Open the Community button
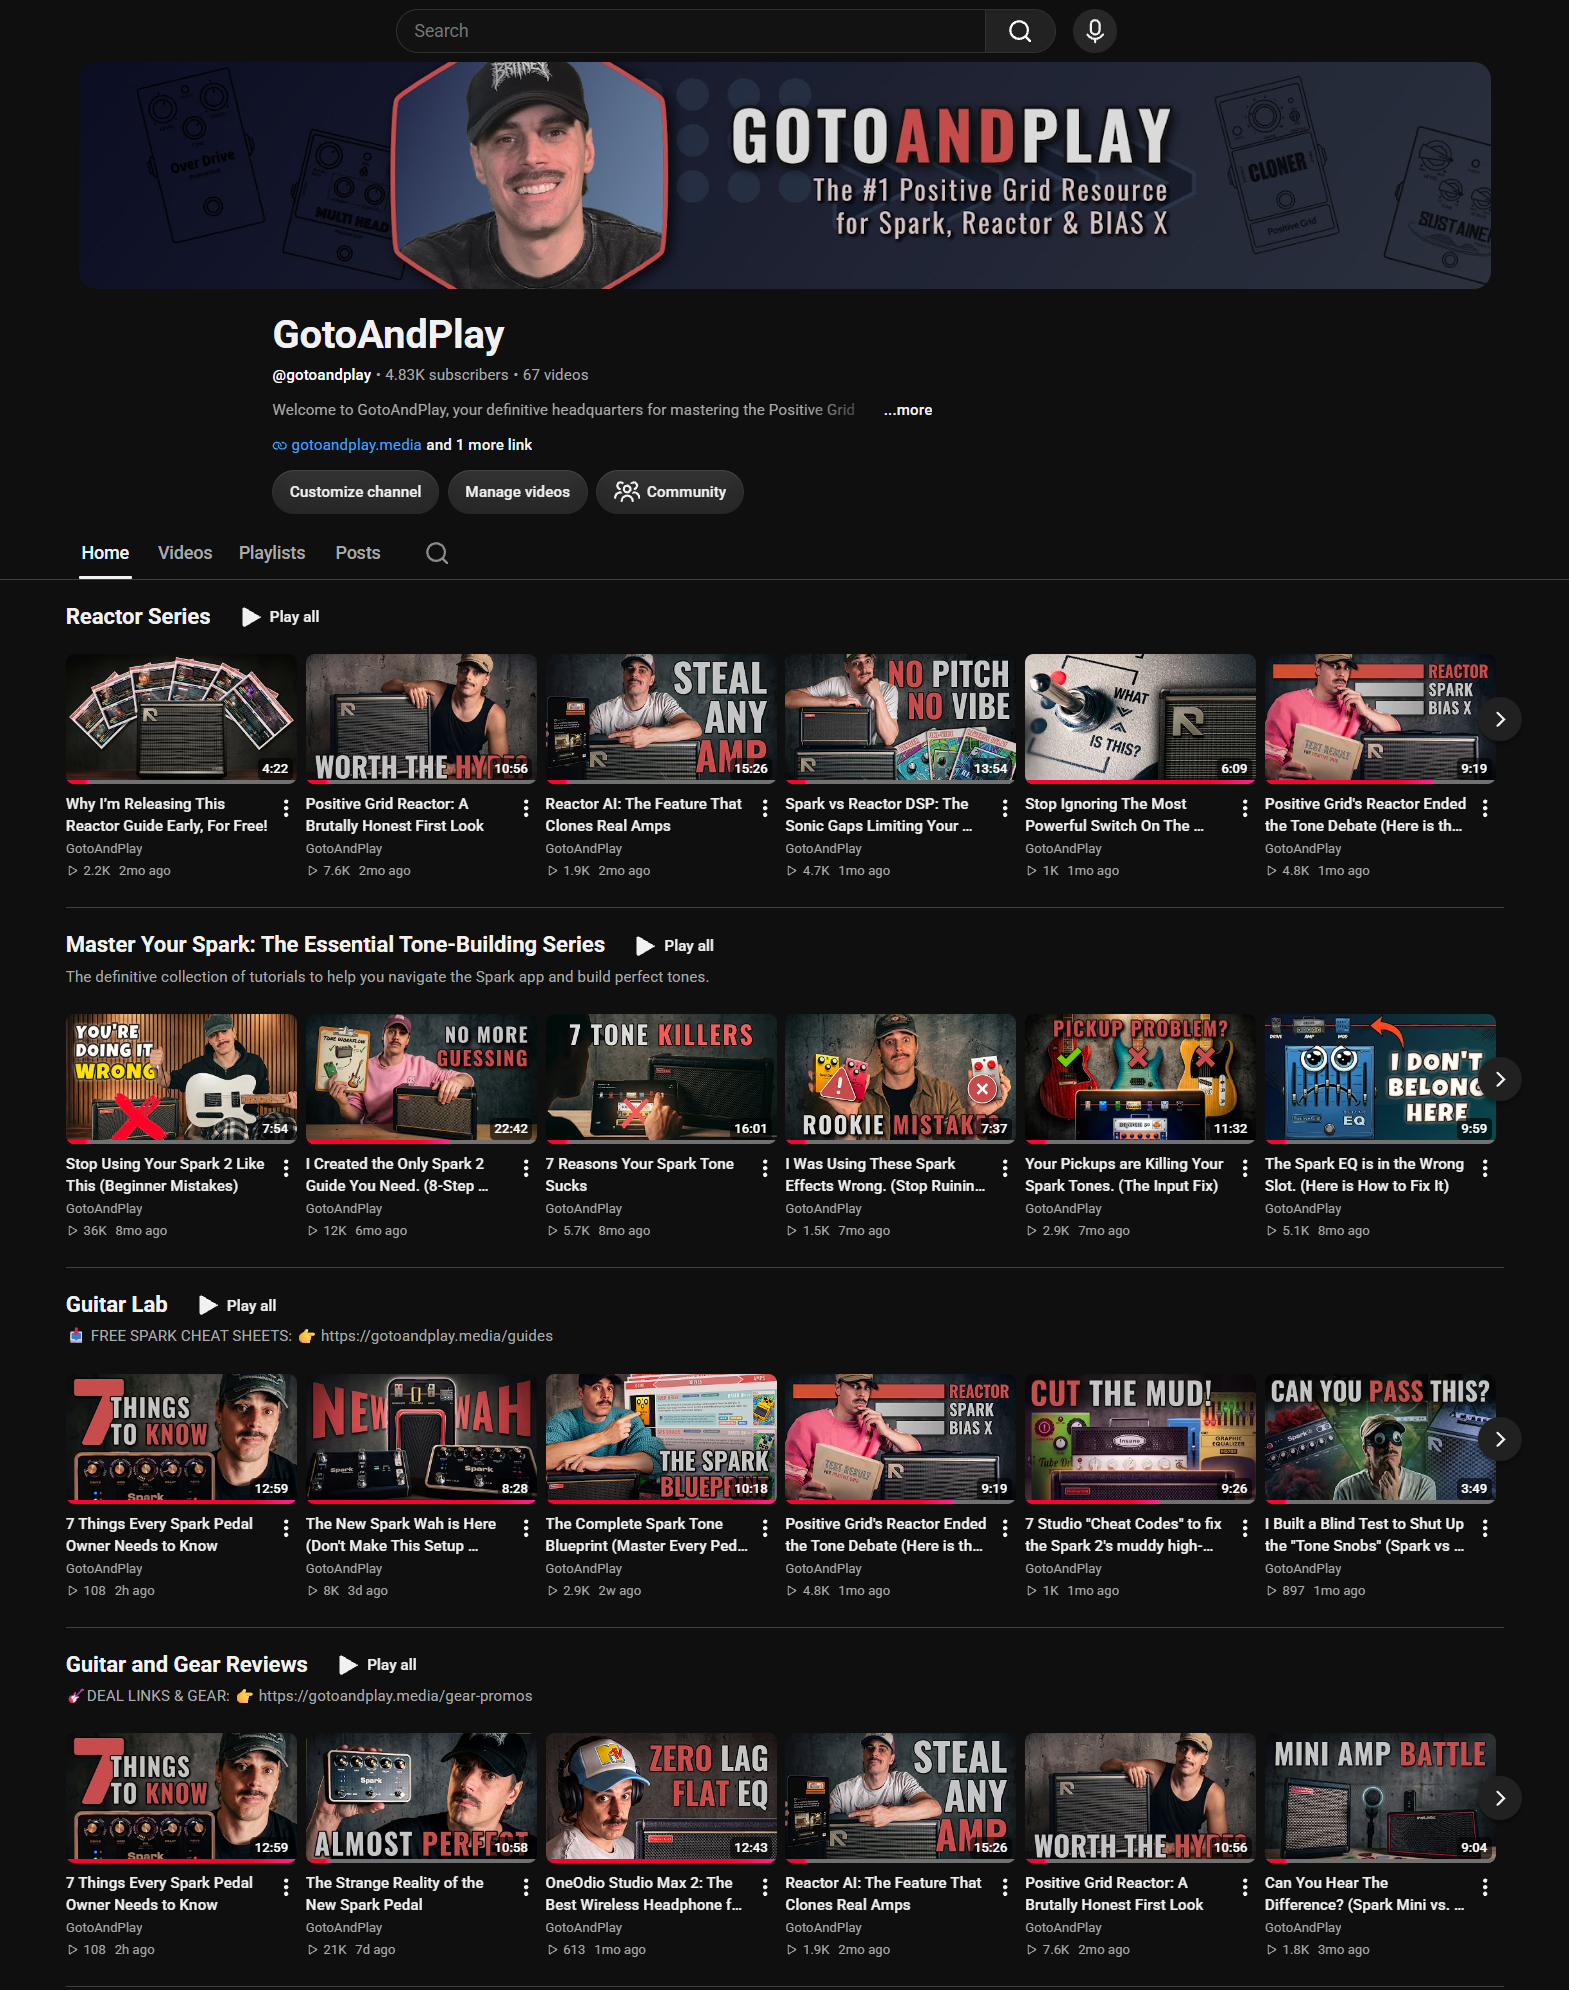 670,492
